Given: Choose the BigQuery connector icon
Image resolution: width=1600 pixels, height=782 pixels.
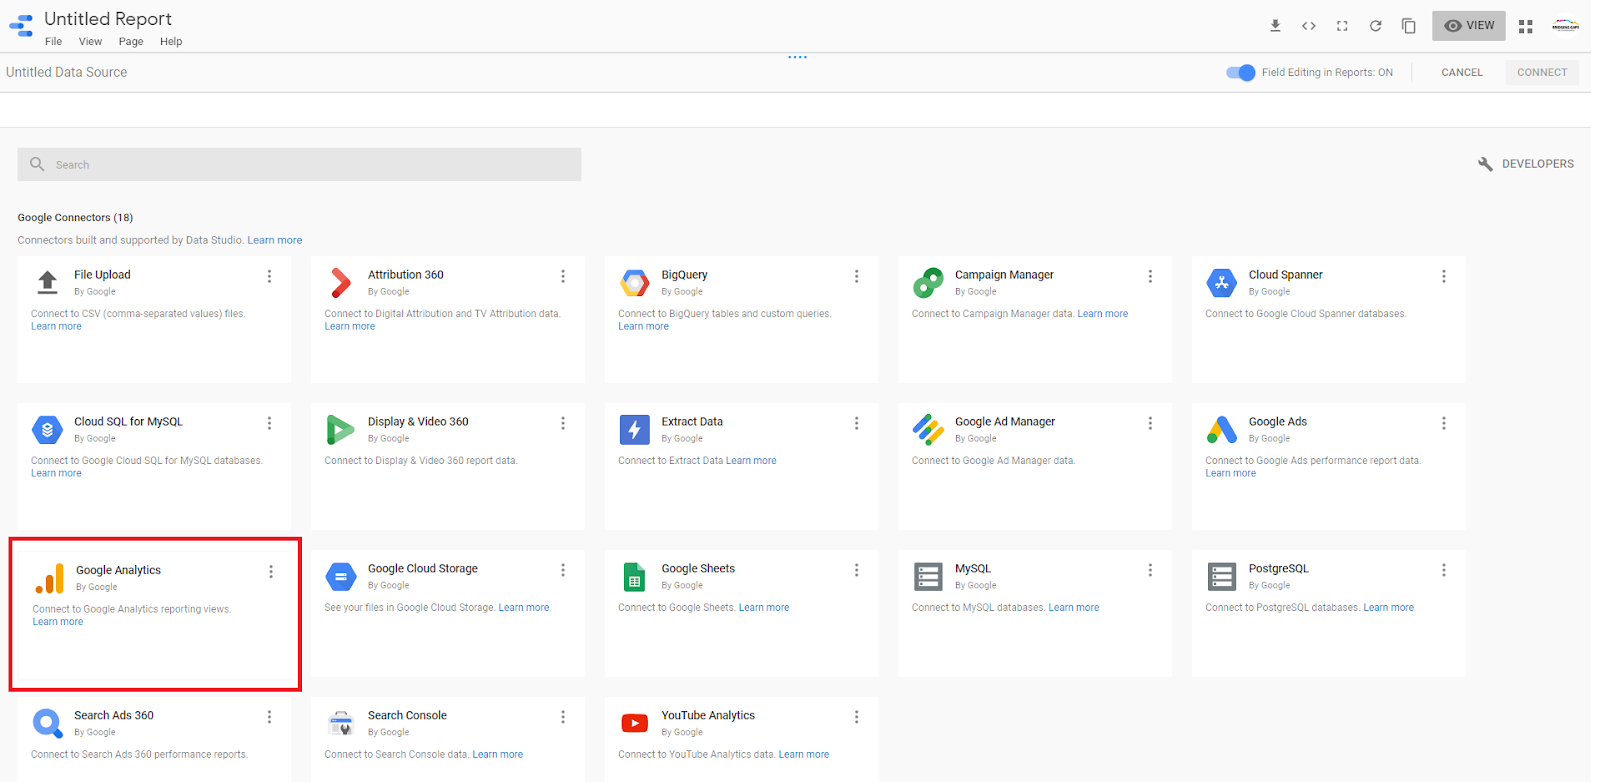Looking at the screenshot, I should click(x=634, y=283).
